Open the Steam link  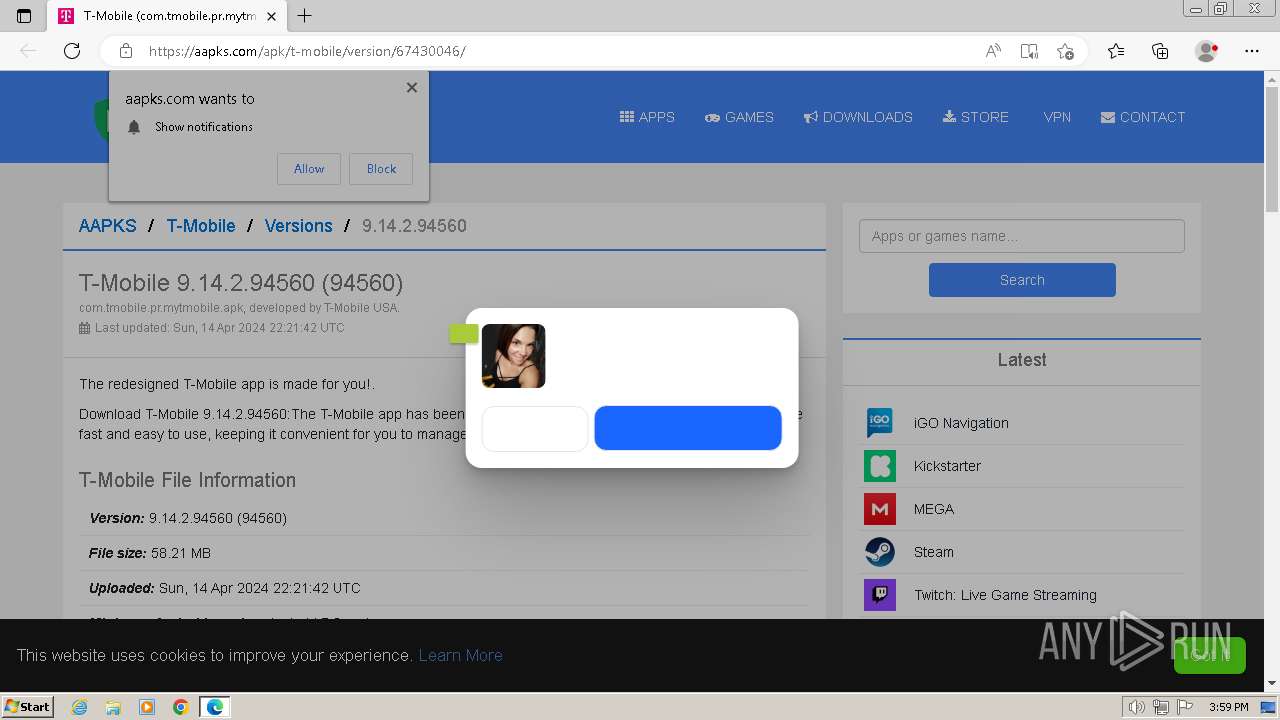click(x=934, y=552)
